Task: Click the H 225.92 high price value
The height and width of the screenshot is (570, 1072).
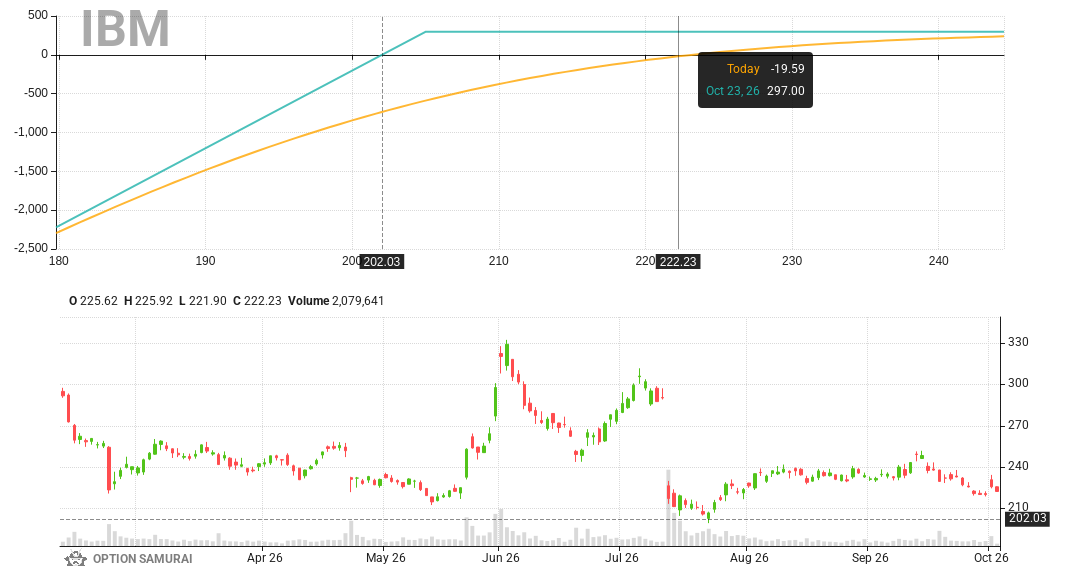Action: click(x=148, y=301)
